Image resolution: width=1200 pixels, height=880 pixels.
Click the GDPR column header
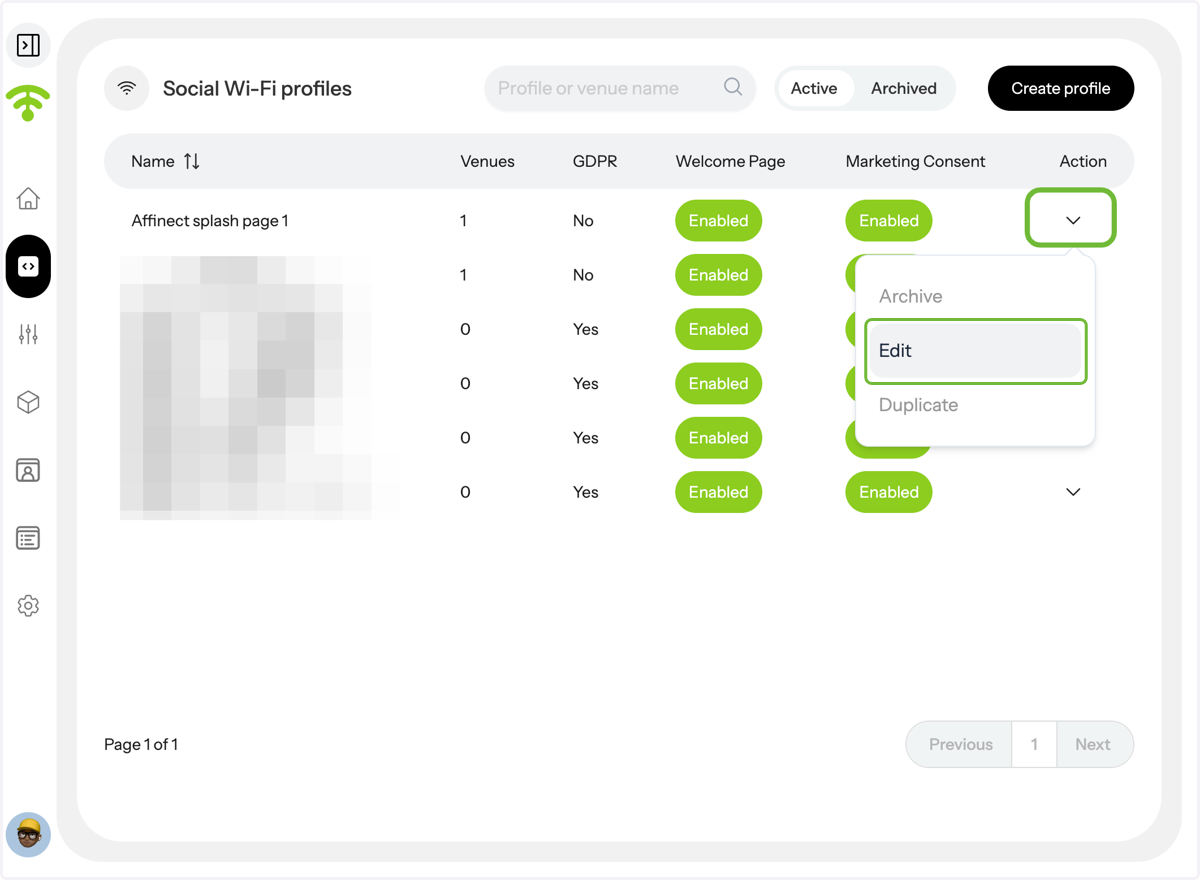[x=595, y=161]
